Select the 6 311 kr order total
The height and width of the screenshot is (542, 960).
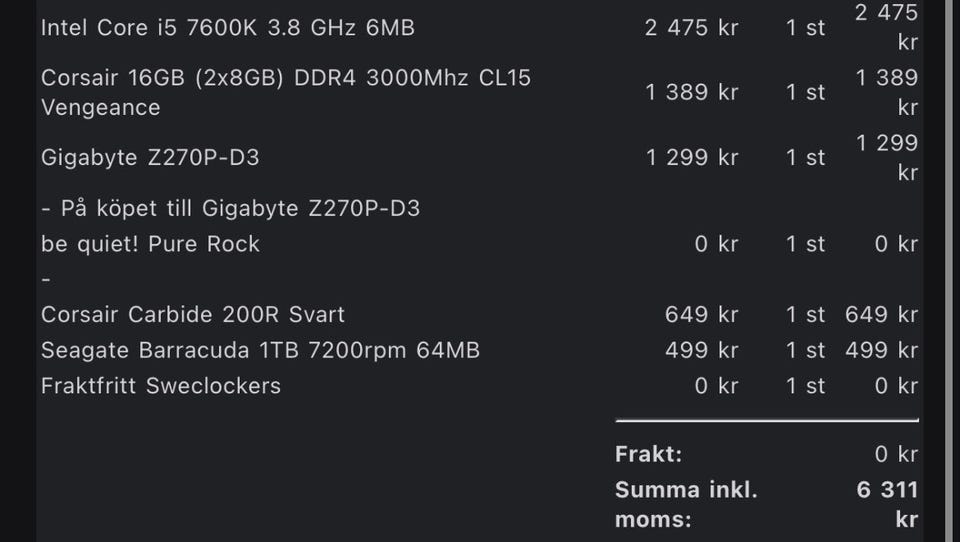[886, 504]
